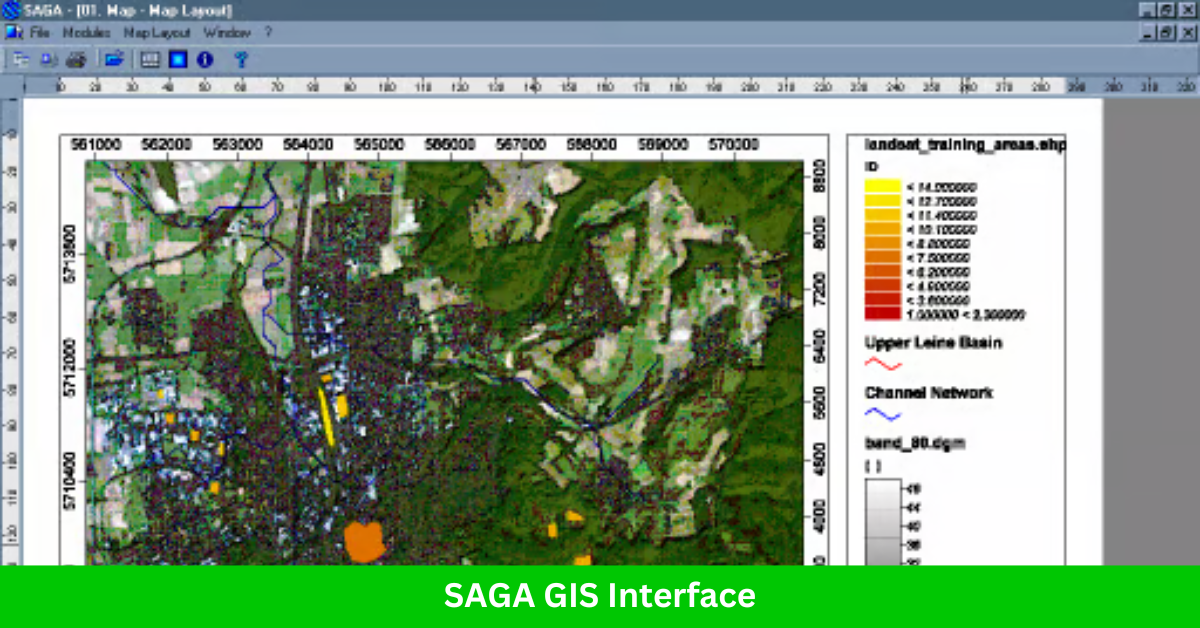
Task: Open the File menu
Action: [41, 32]
